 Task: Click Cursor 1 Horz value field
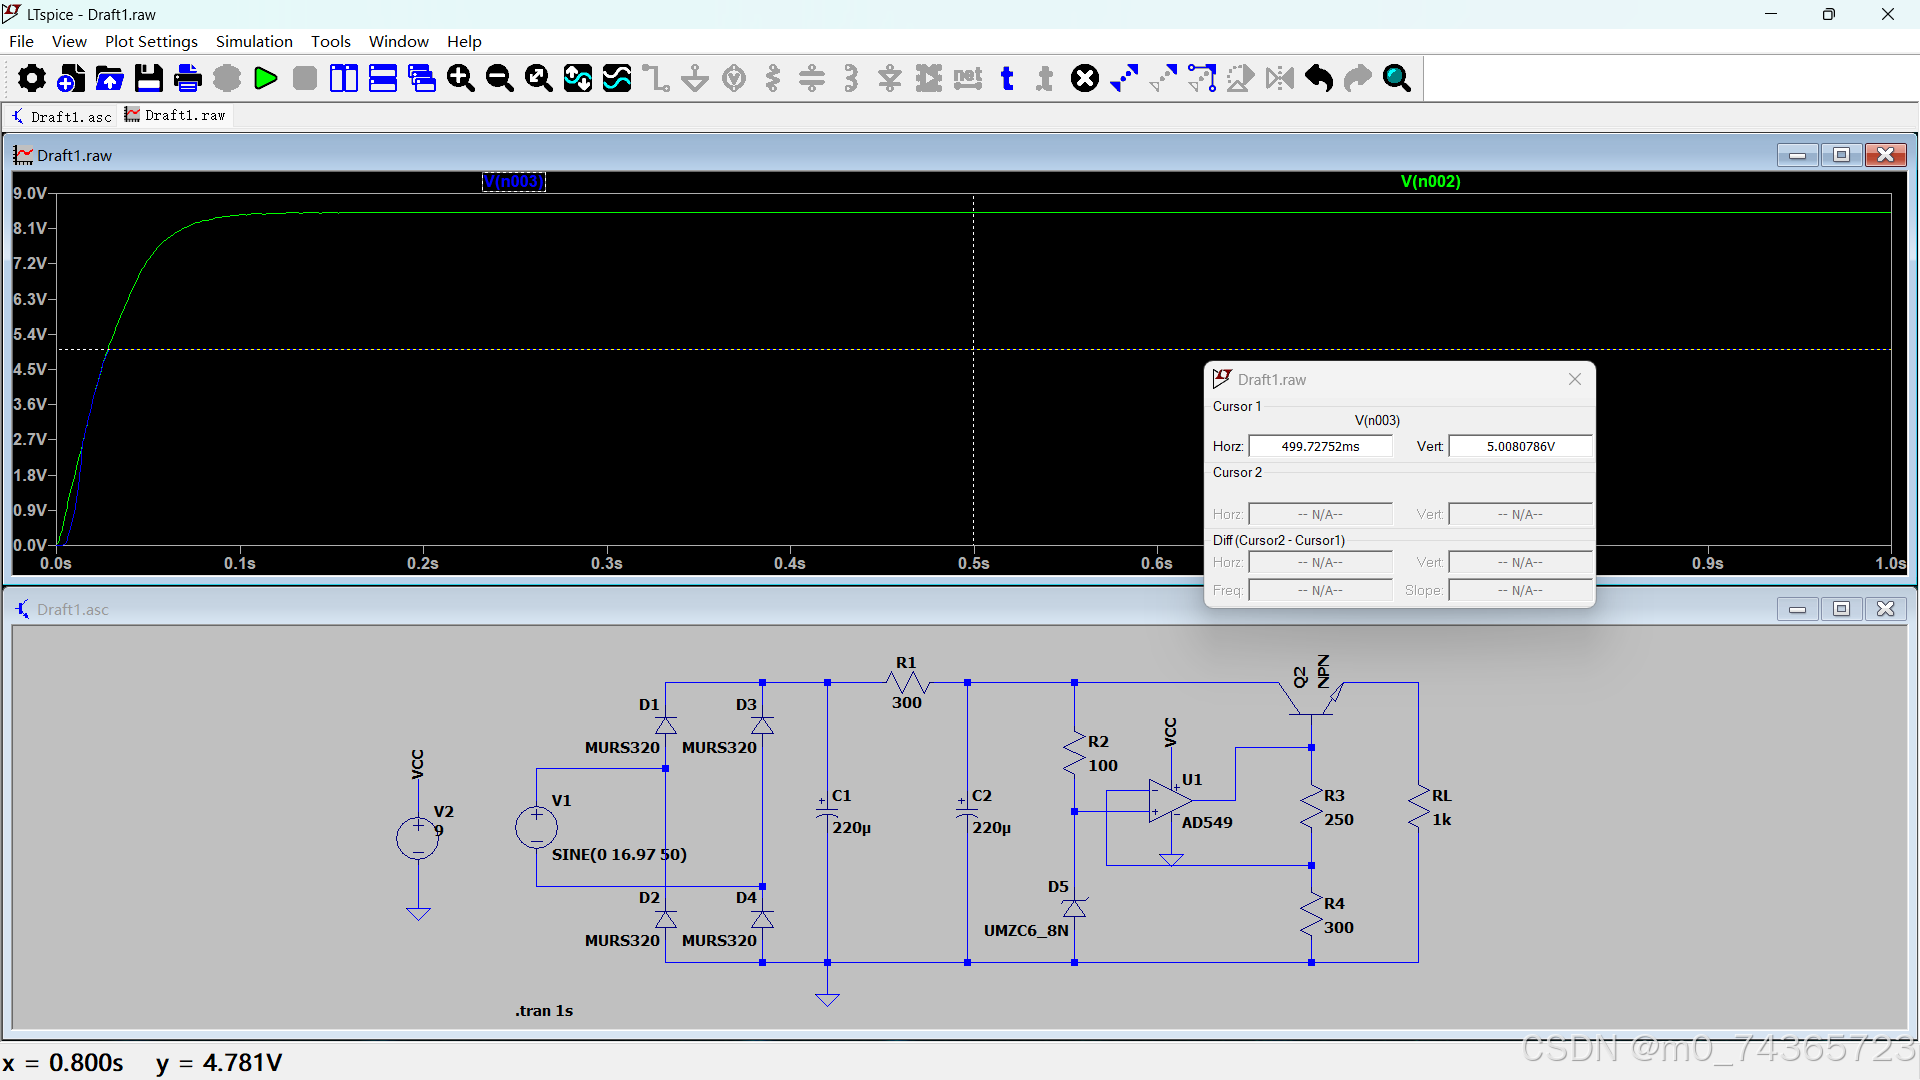[x=1320, y=446]
